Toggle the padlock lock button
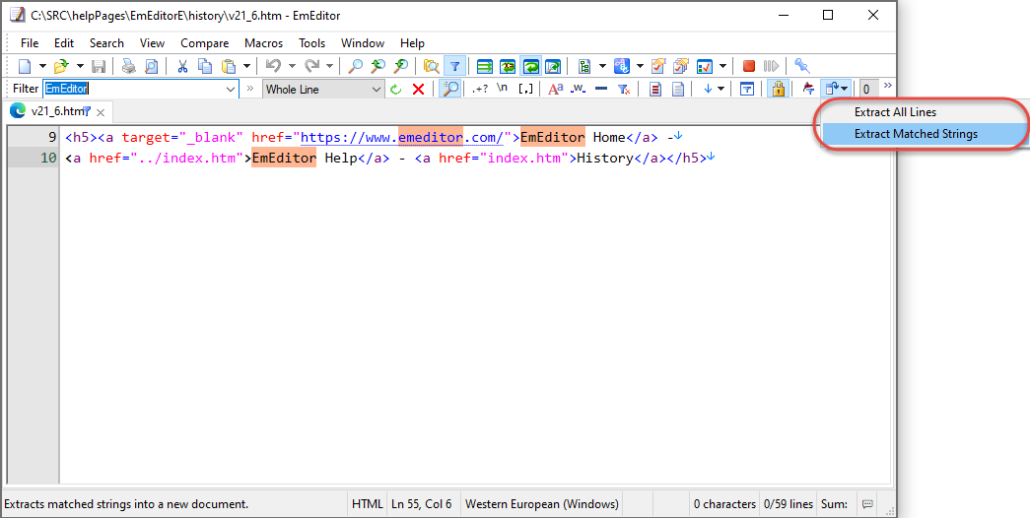The width and height of the screenshot is (1030, 518). tap(778, 89)
